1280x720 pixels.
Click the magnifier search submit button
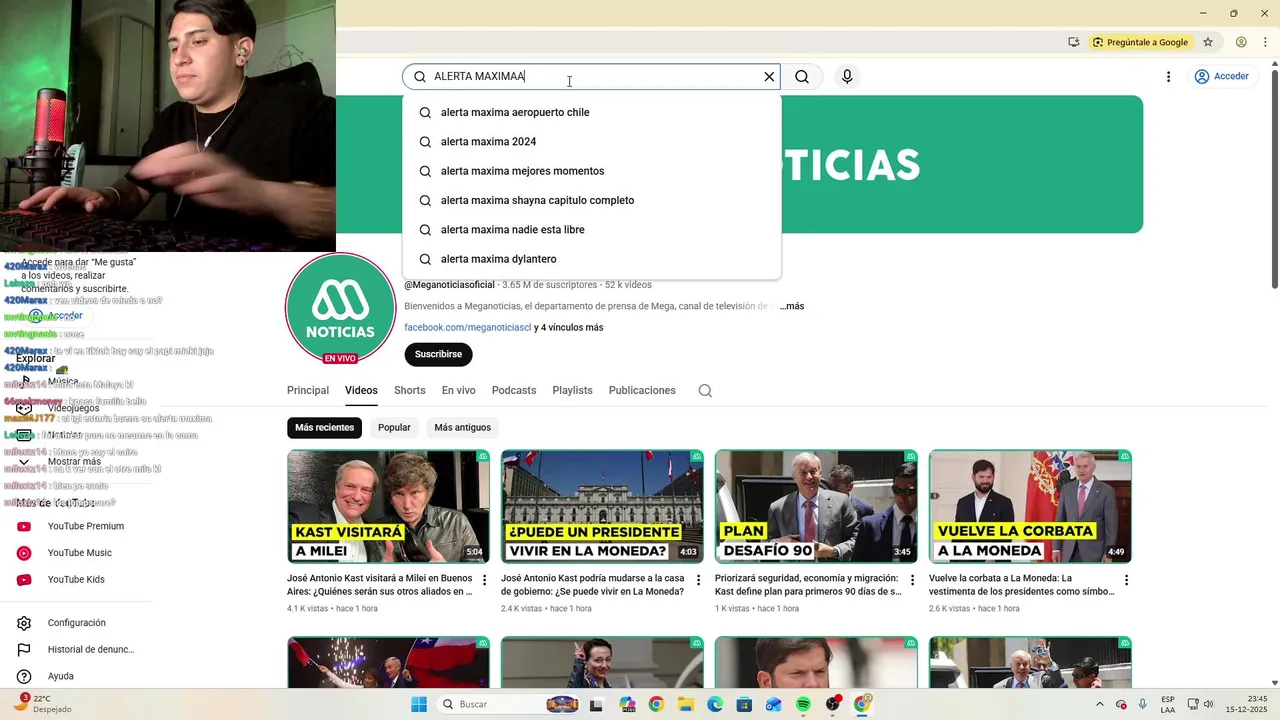click(x=802, y=77)
